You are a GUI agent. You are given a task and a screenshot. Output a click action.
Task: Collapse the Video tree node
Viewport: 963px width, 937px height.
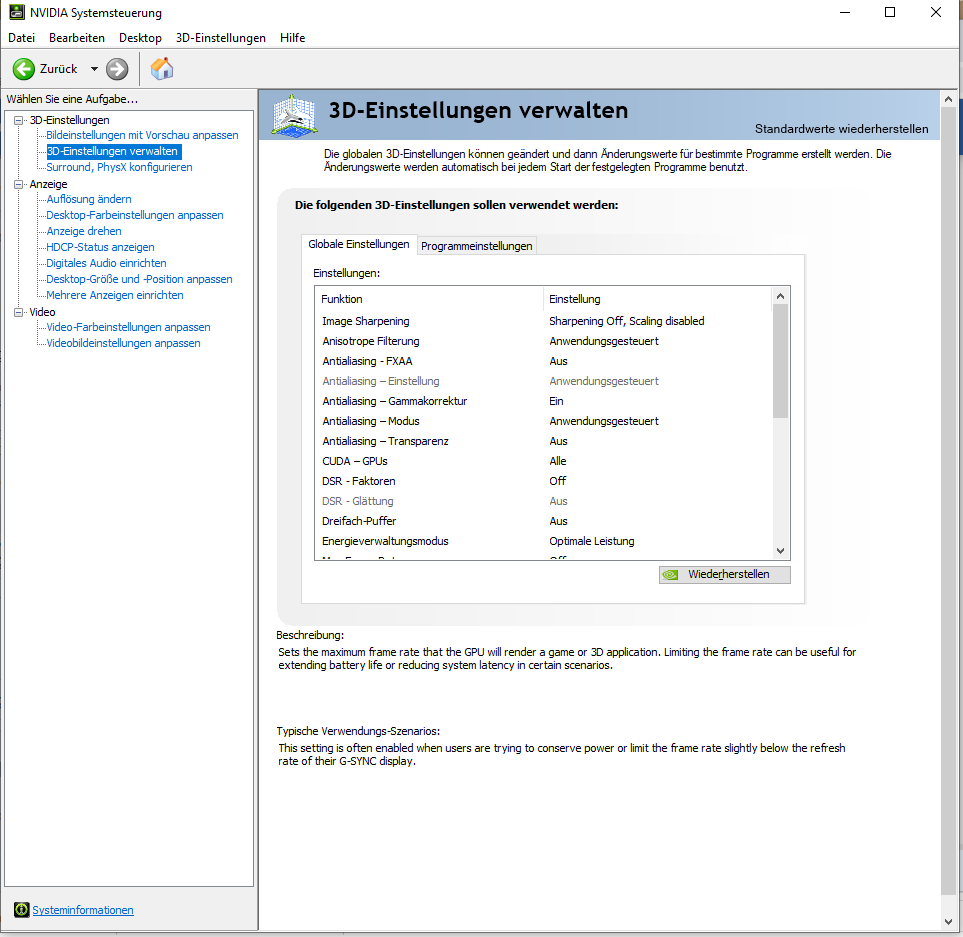pyautogui.click(x=18, y=312)
